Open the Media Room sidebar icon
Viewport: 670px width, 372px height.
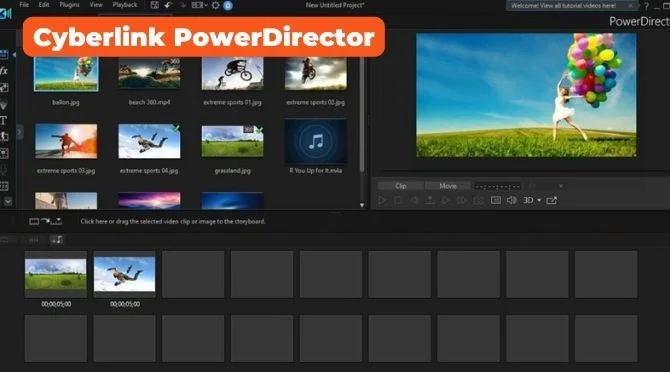pos(4,55)
